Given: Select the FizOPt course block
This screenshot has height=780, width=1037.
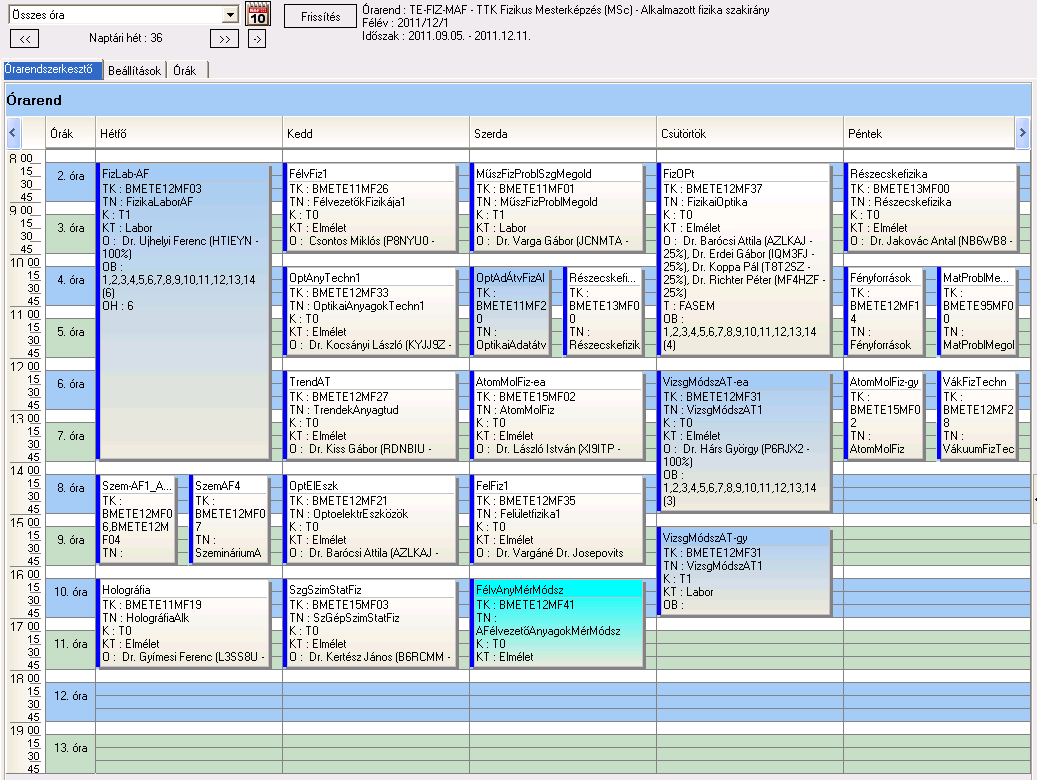Looking at the screenshot, I should click(x=744, y=259).
